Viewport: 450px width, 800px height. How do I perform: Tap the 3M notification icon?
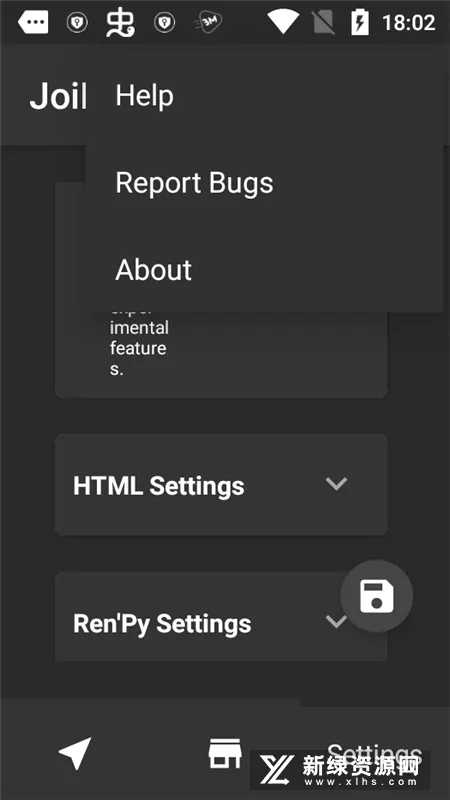208,22
